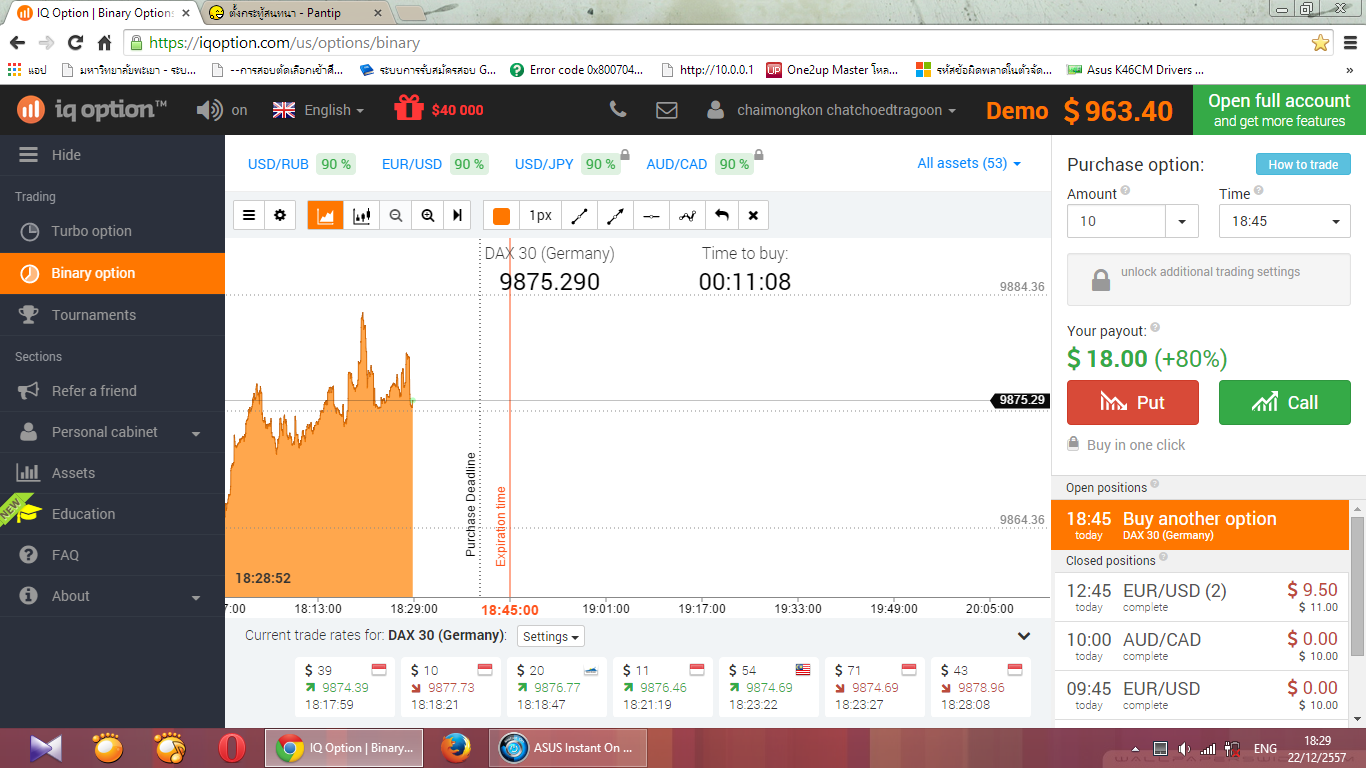The height and width of the screenshot is (768, 1366).
Task: Open the envelope message icon
Action: click(666, 110)
